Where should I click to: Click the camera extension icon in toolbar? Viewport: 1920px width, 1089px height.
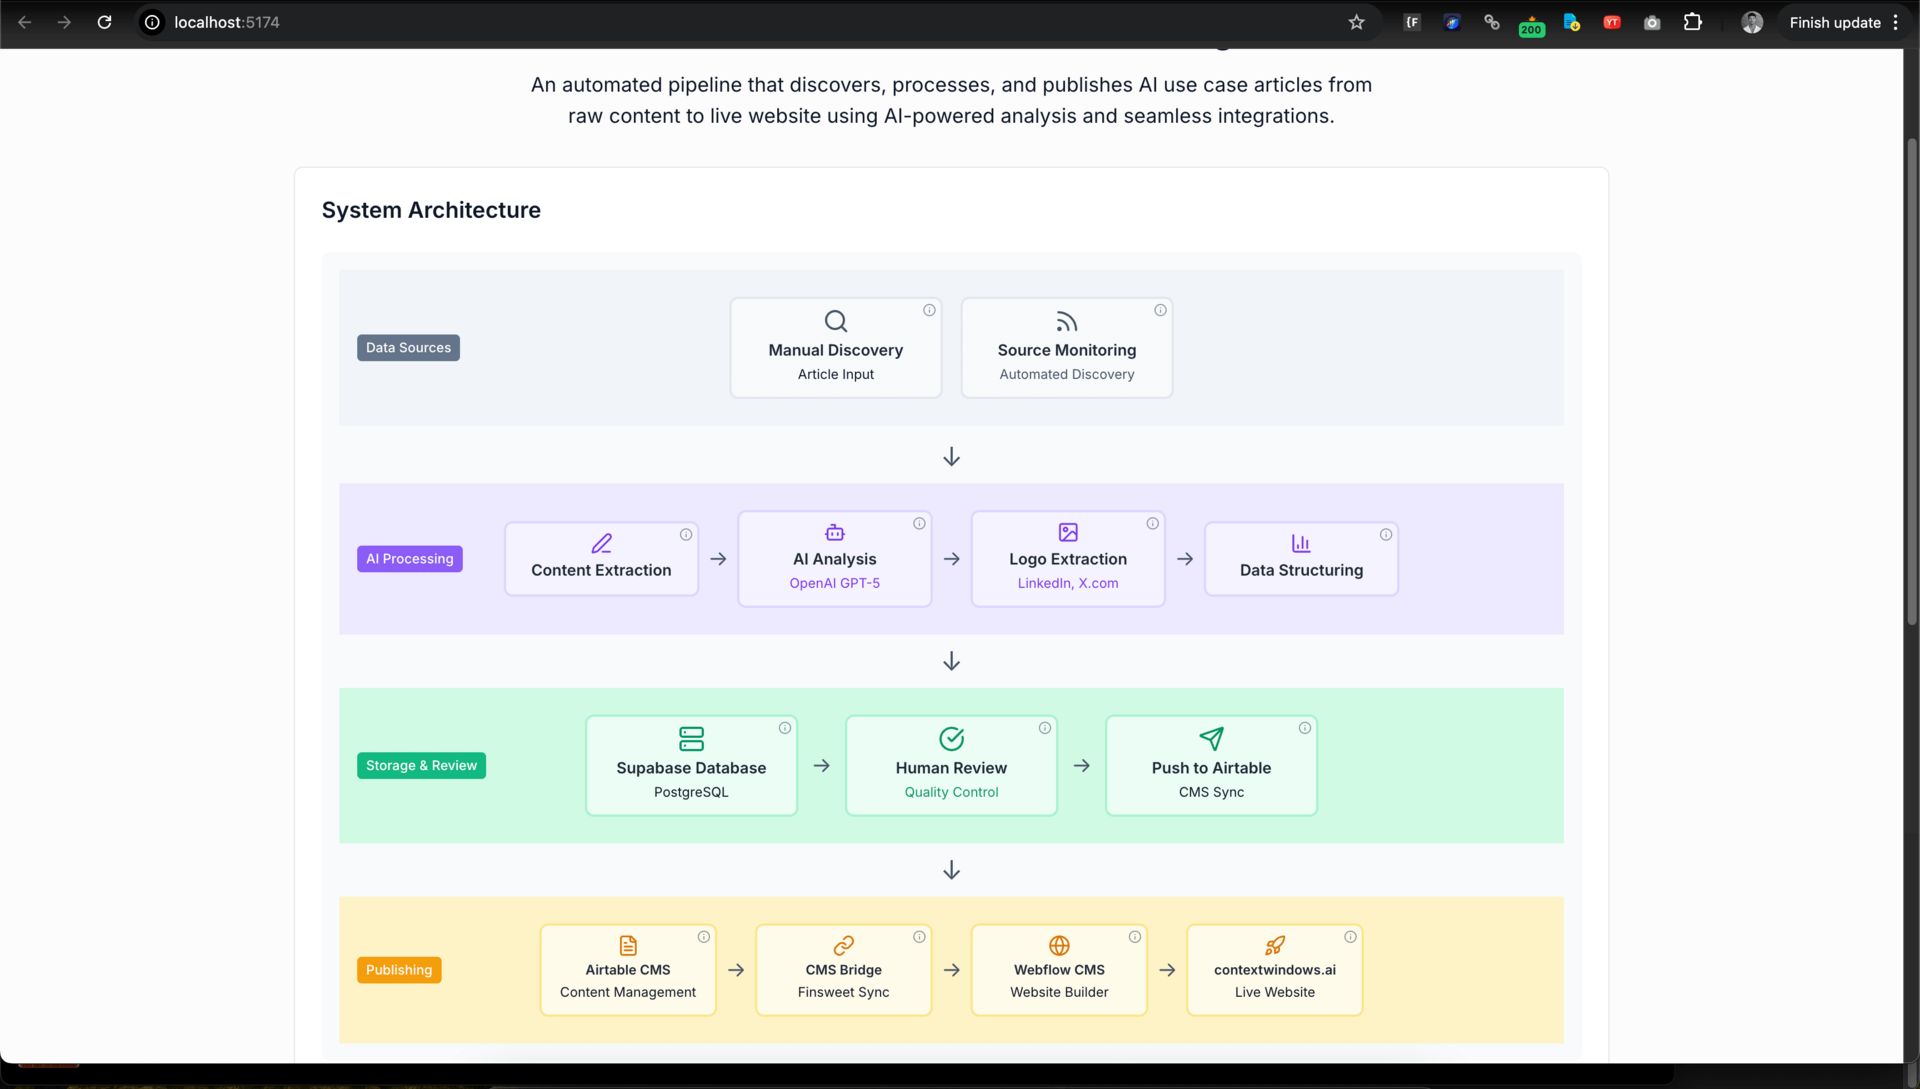1652,22
